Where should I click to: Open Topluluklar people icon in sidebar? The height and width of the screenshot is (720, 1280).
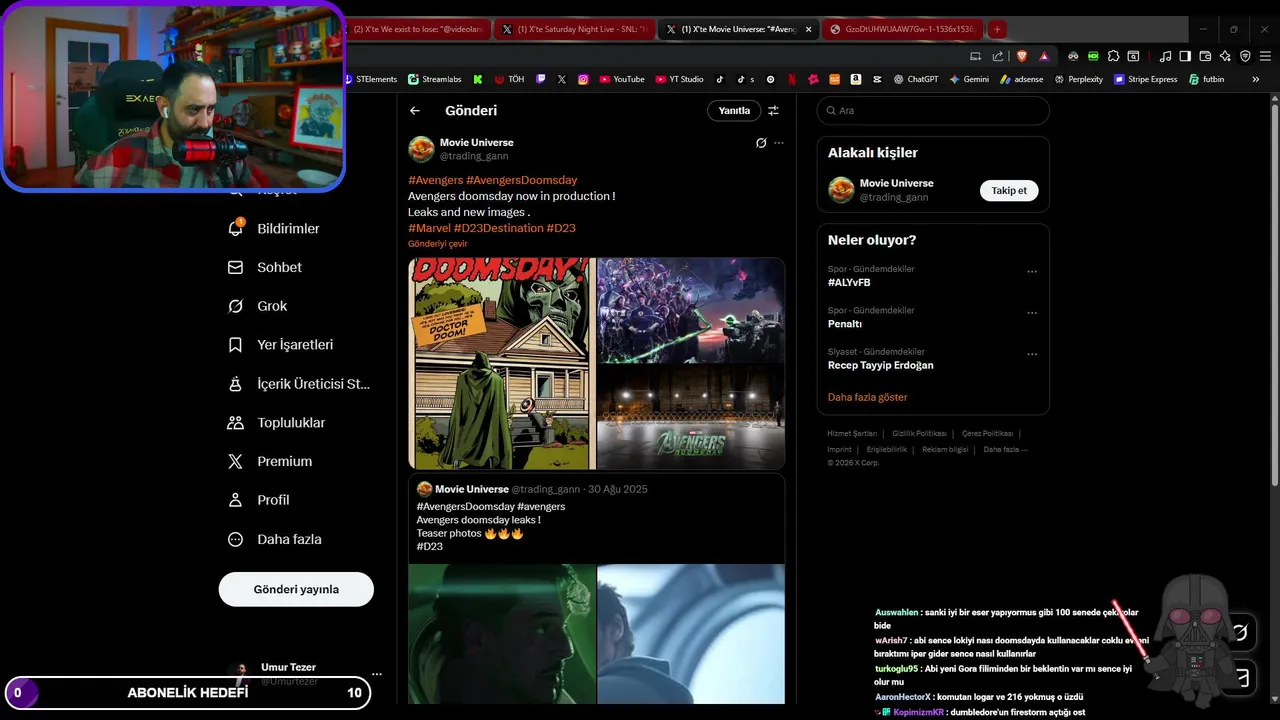[x=236, y=422]
